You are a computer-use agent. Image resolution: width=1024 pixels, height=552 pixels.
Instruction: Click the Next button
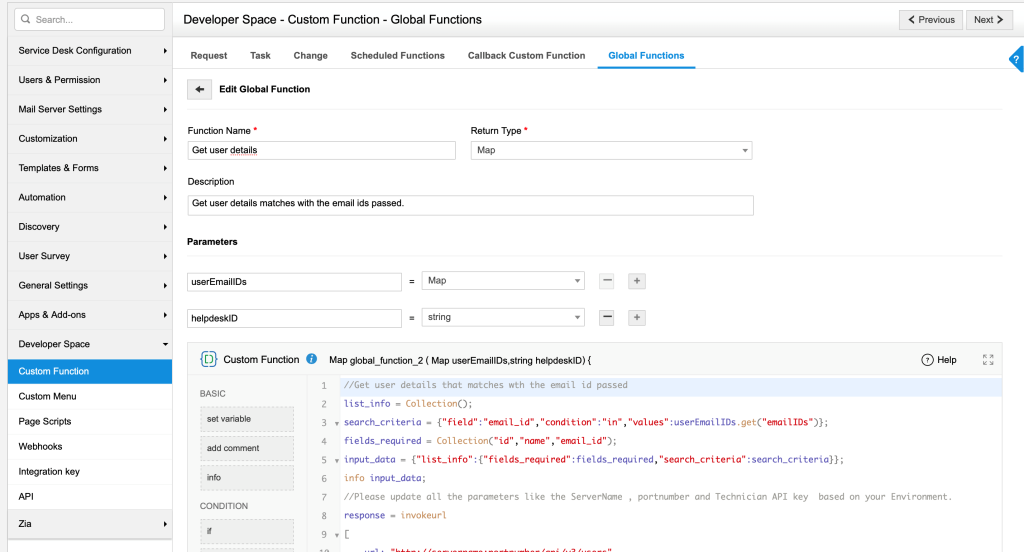coord(989,19)
